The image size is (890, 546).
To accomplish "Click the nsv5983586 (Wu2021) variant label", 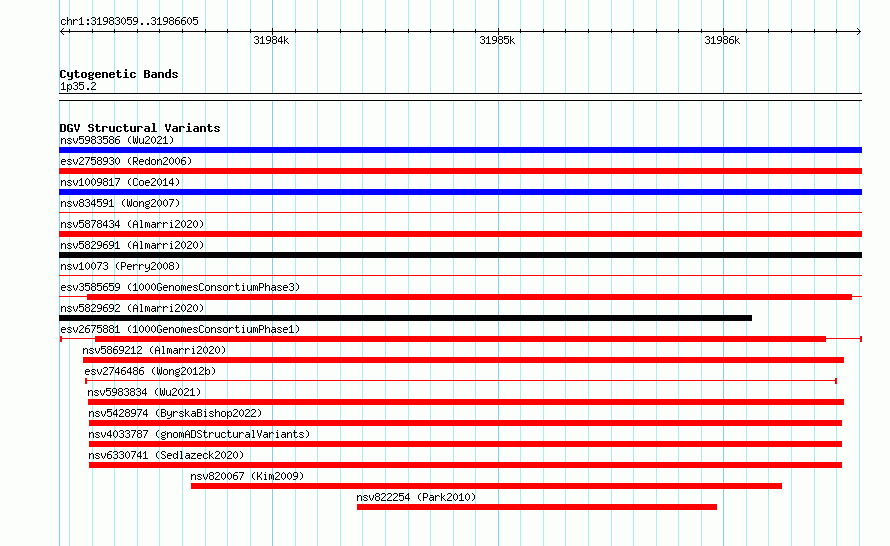I will click(x=117, y=140).
